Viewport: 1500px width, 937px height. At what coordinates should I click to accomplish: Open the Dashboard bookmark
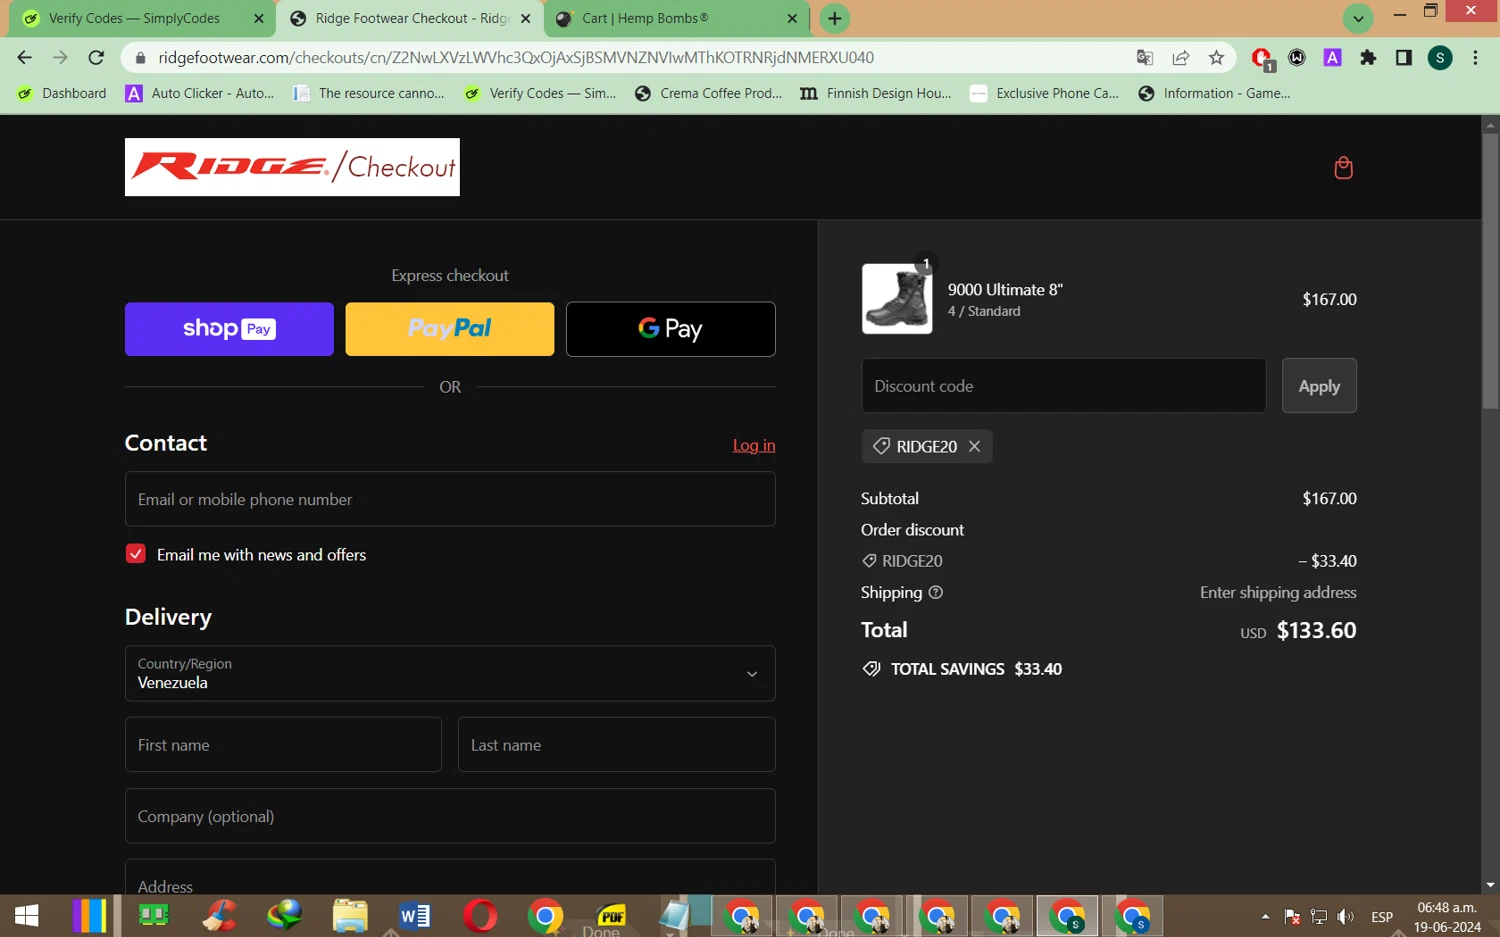click(x=62, y=93)
